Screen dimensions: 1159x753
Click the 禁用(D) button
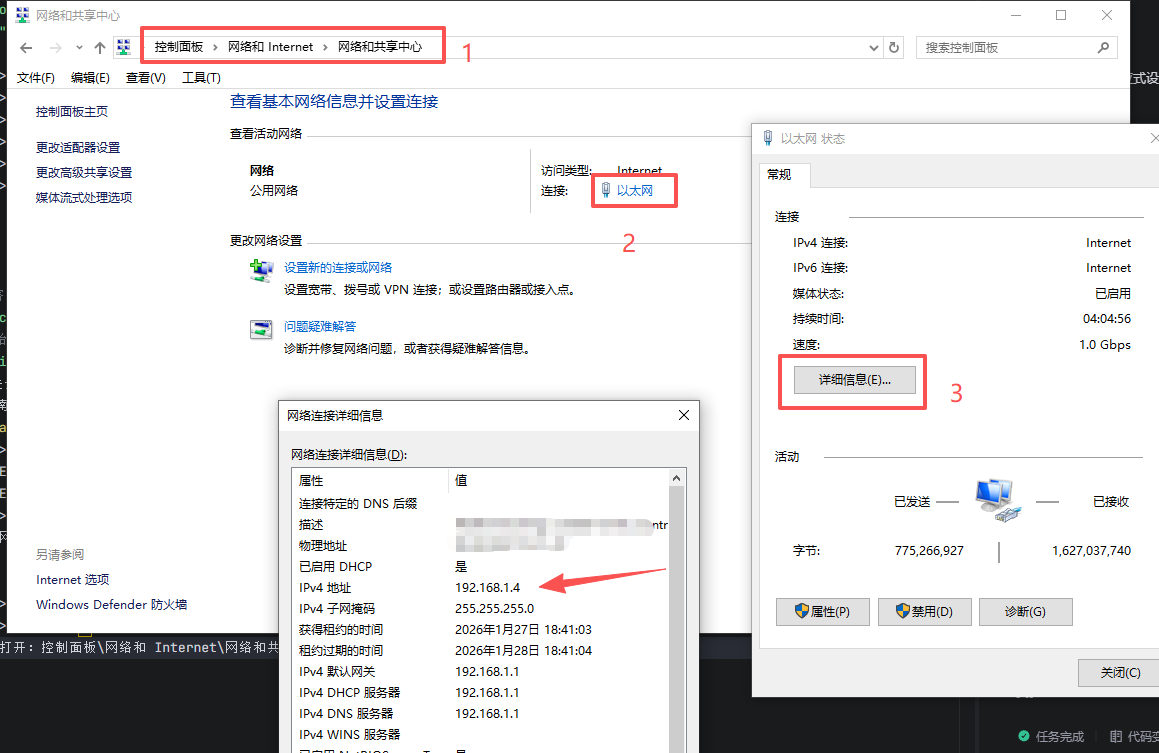point(924,612)
